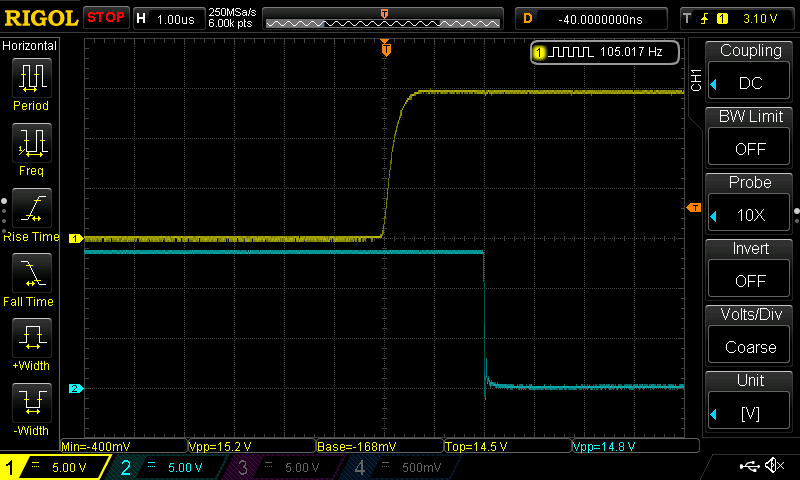Viewport: 800px width, 480px height.
Task: Select the Freq measurement icon
Action: tap(31, 147)
